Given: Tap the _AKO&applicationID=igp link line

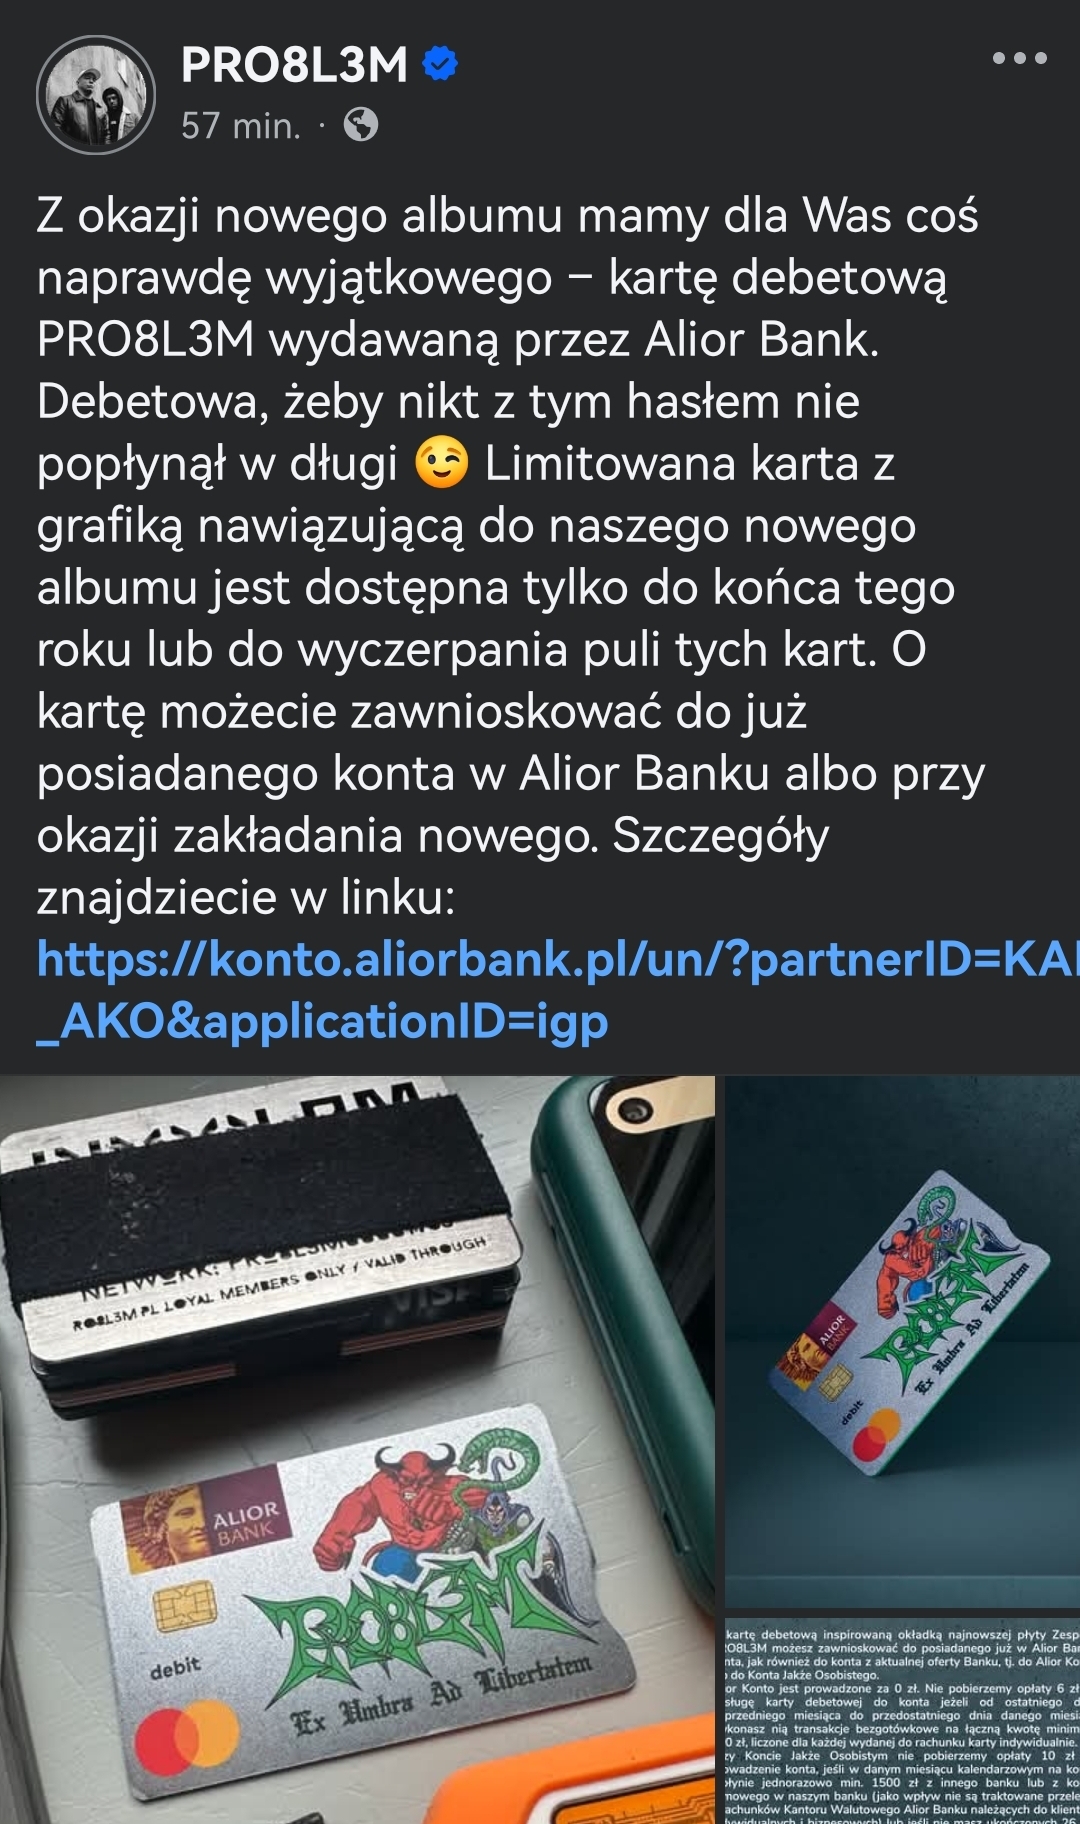Looking at the screenshot, I should 322,1022.
